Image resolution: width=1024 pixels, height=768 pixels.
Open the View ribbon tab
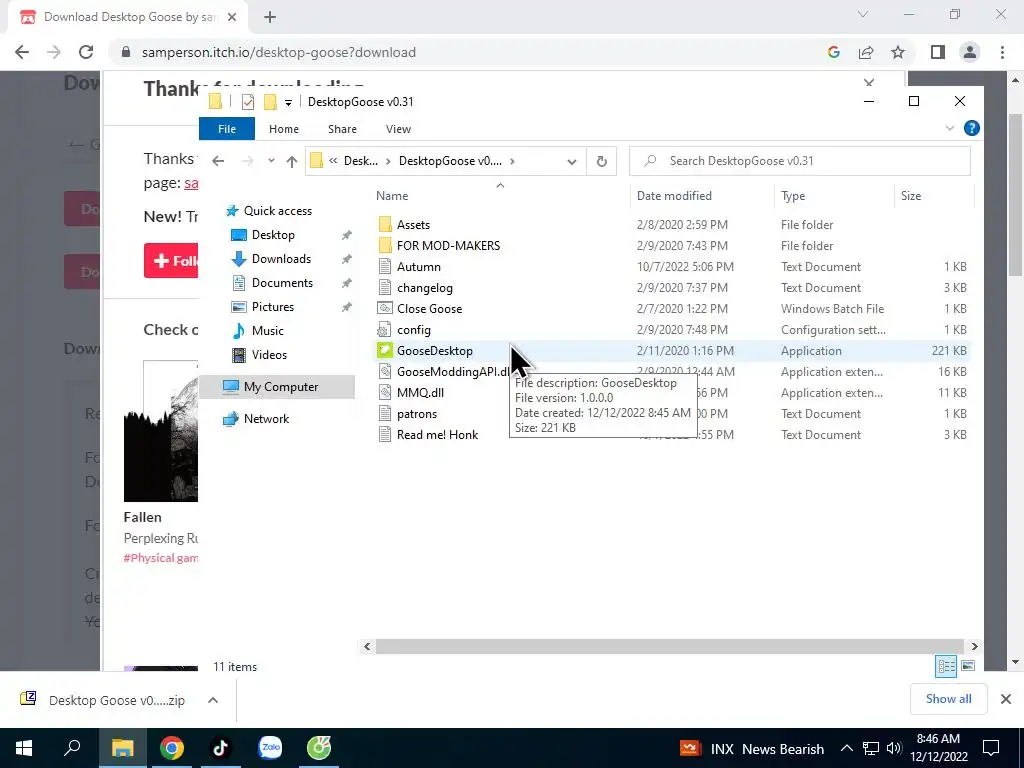[398, 129]
